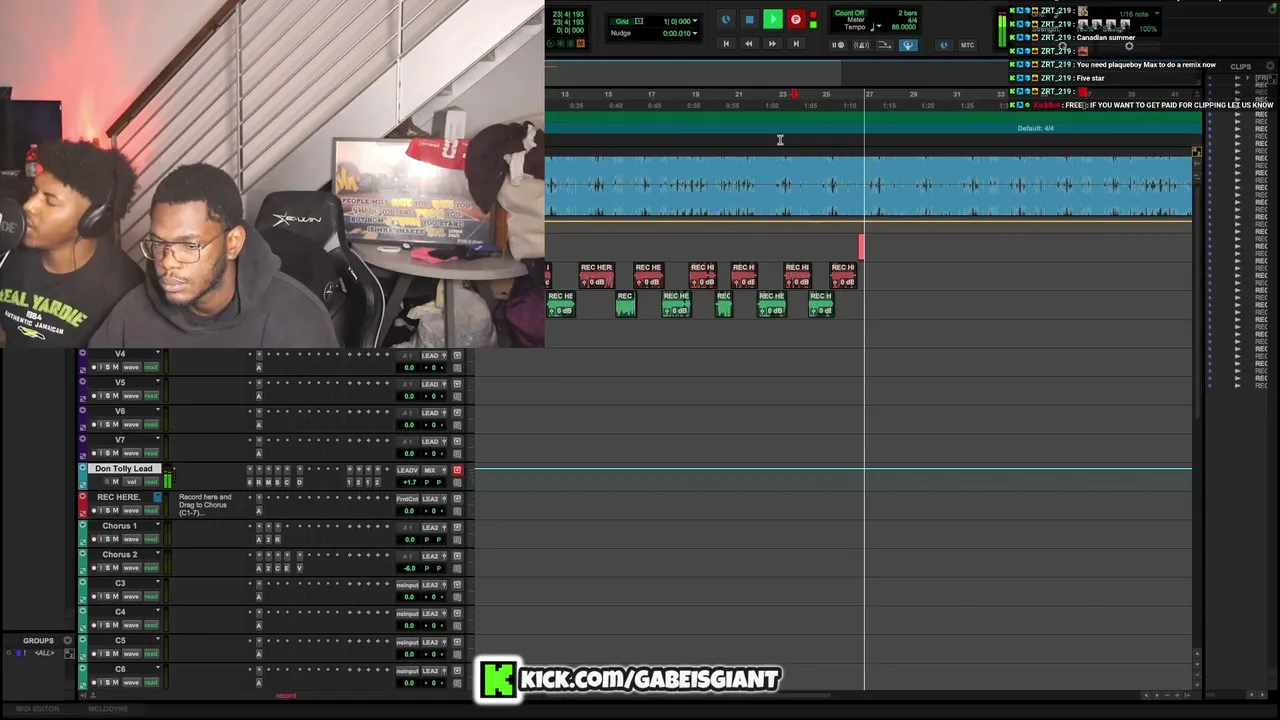Toggle input monitoring on the C3 track
Image resolution: width=1280 pixels, height=720 pixels.
pyautogui.click(x=100, y=597)
